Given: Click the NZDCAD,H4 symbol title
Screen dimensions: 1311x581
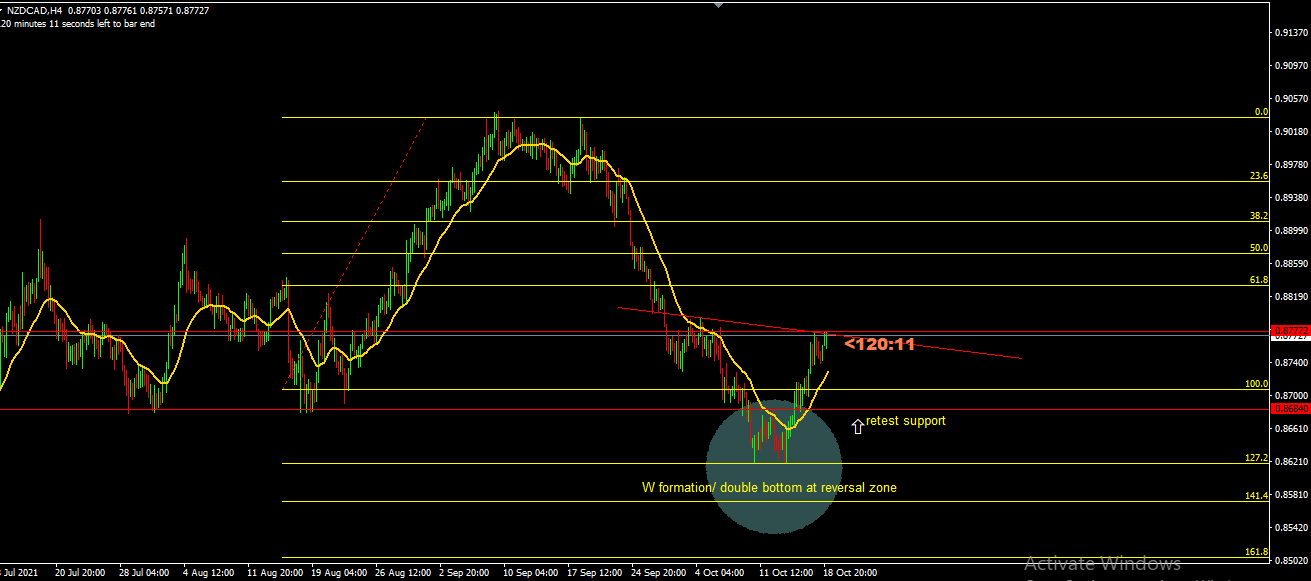Looking at the screenshot, I should click(x=33, y=10).
